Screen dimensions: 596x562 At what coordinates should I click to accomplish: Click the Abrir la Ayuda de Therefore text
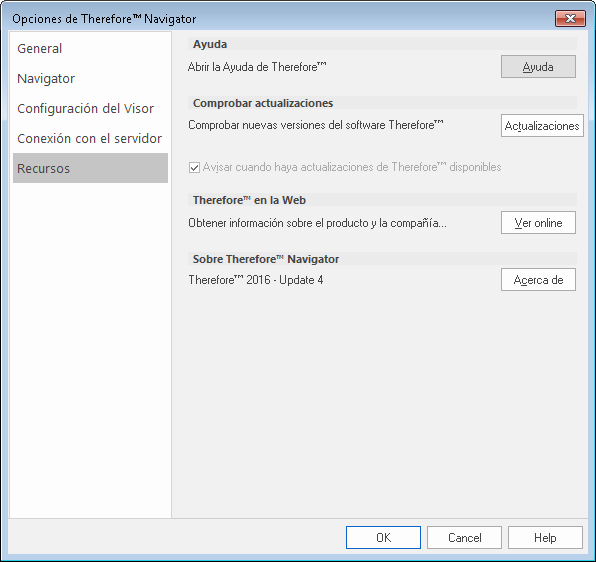point(257,67)
